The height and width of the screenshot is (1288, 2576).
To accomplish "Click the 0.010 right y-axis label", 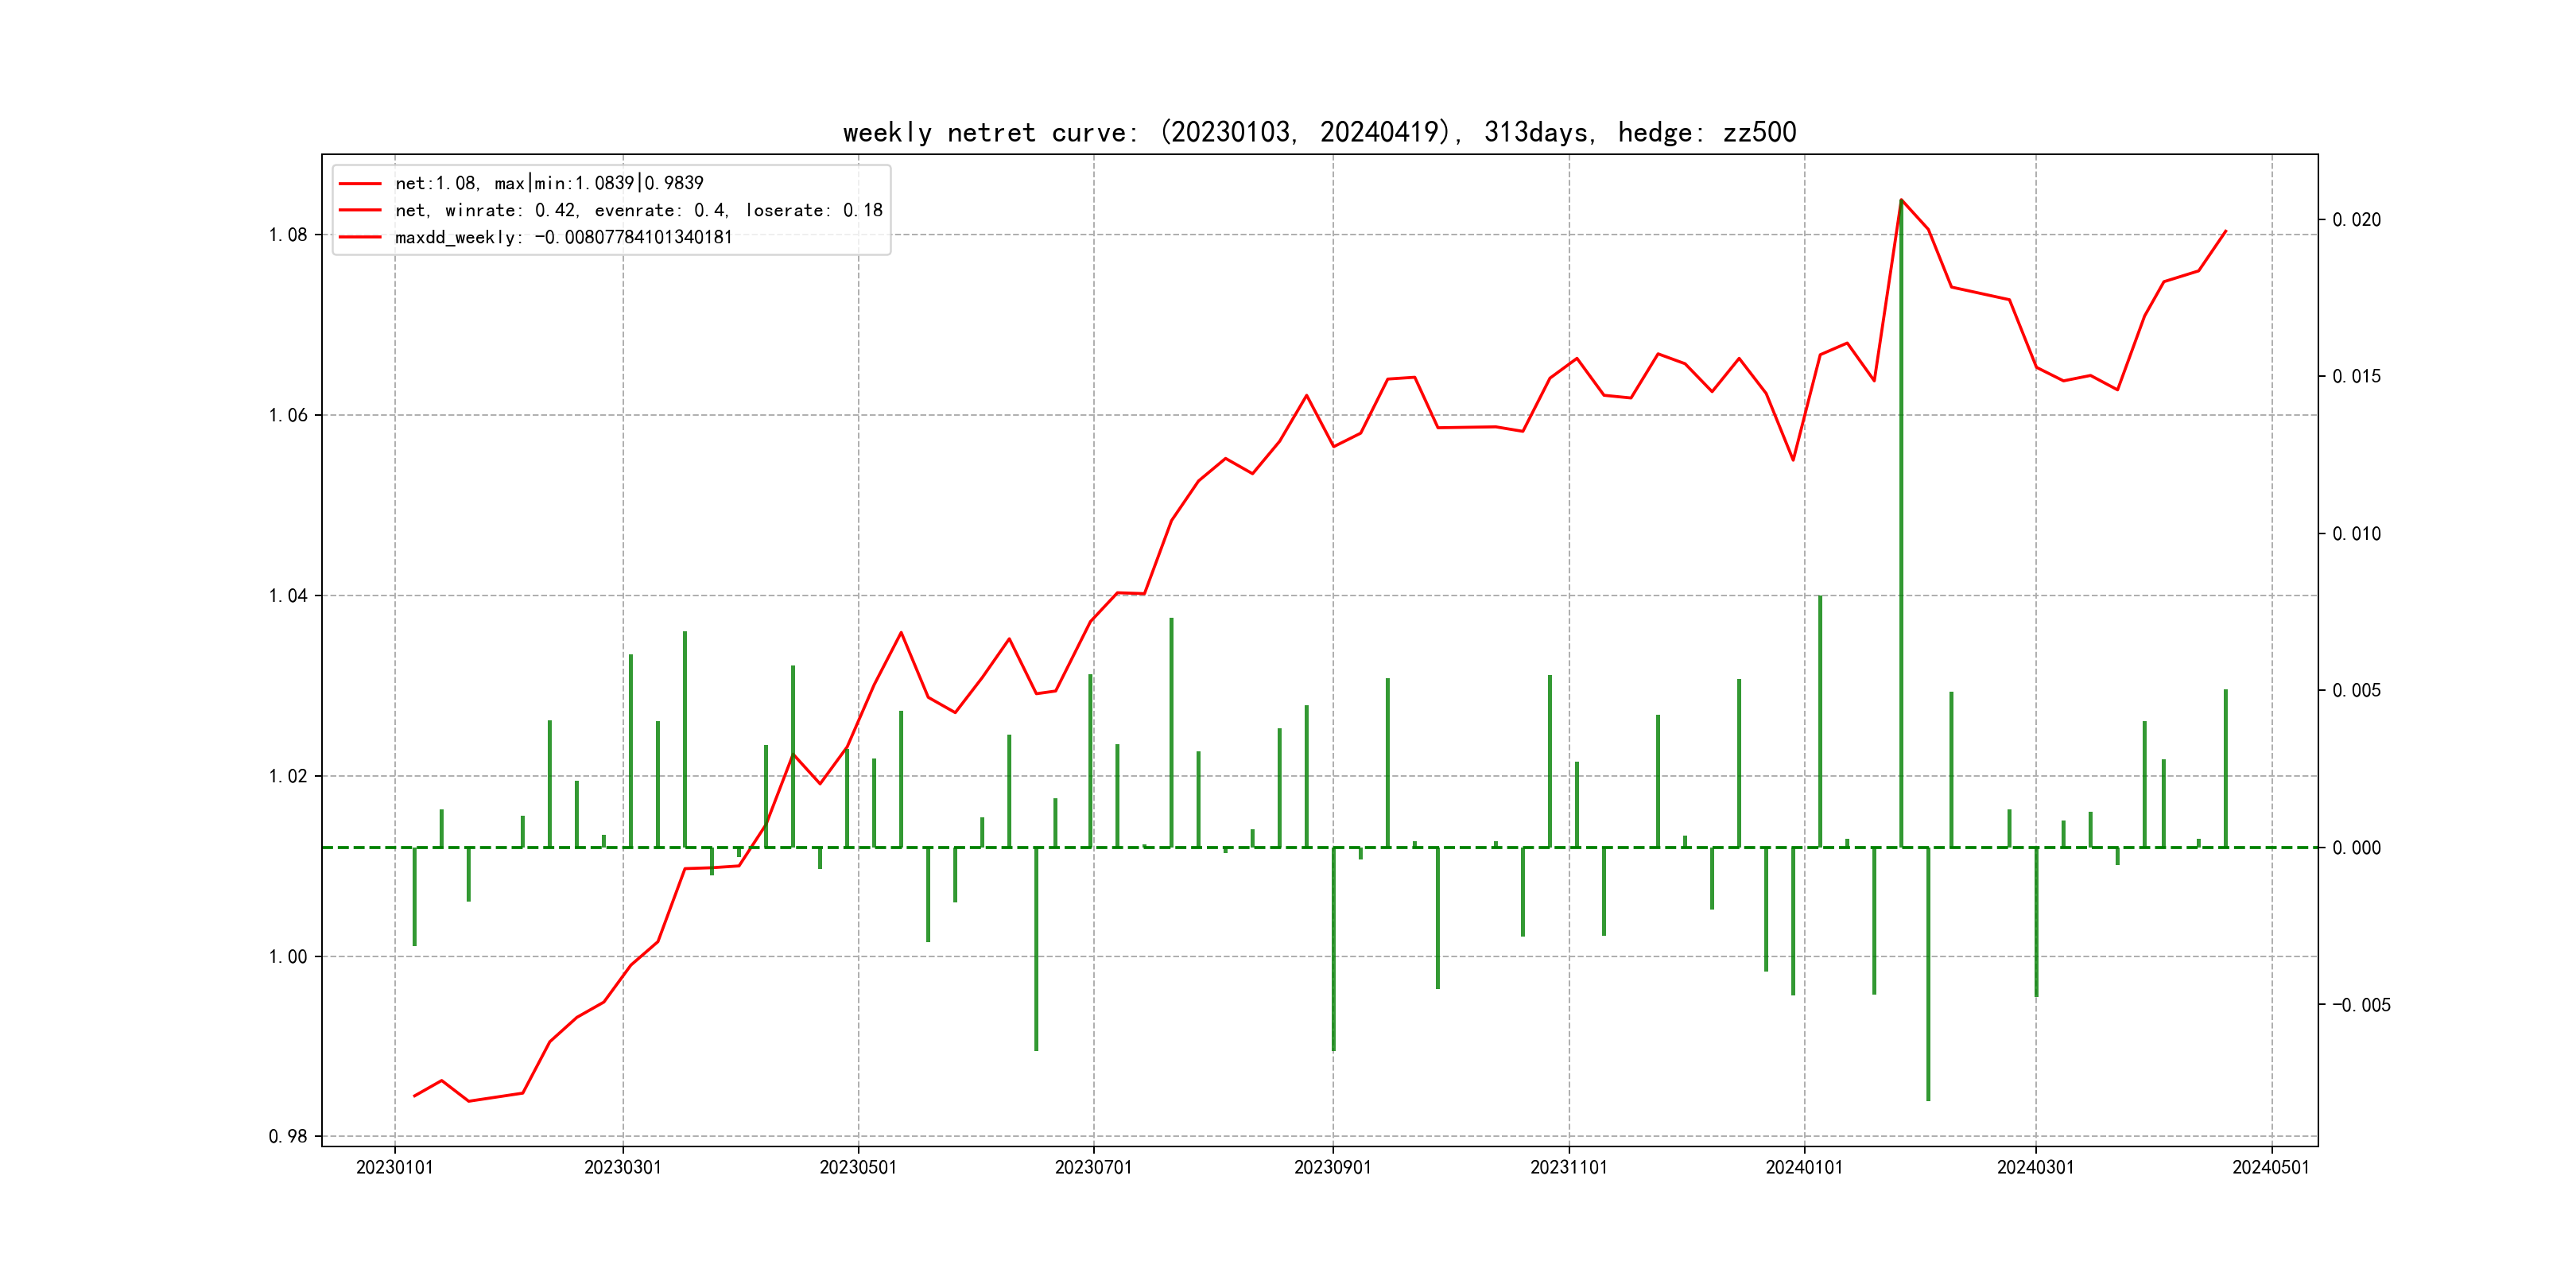I will coord(2356,534).
